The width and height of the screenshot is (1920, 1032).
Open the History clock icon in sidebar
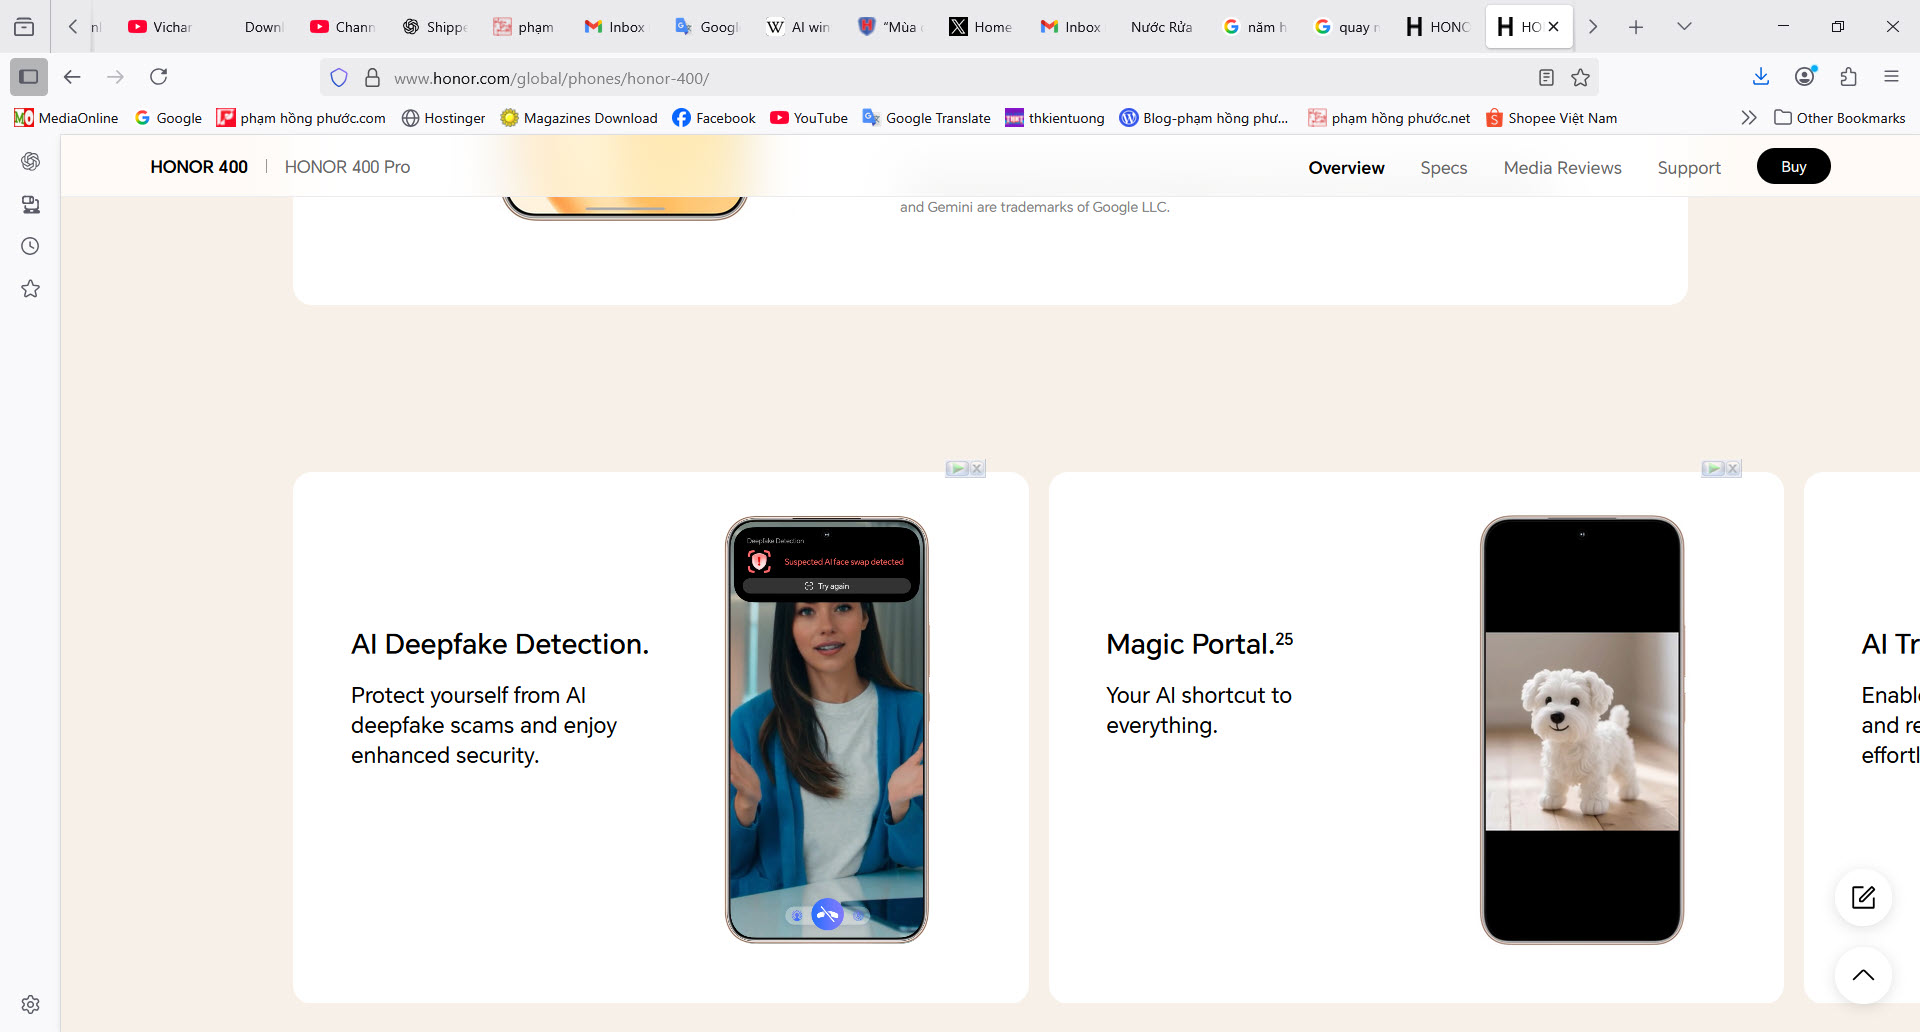(31, 246)
